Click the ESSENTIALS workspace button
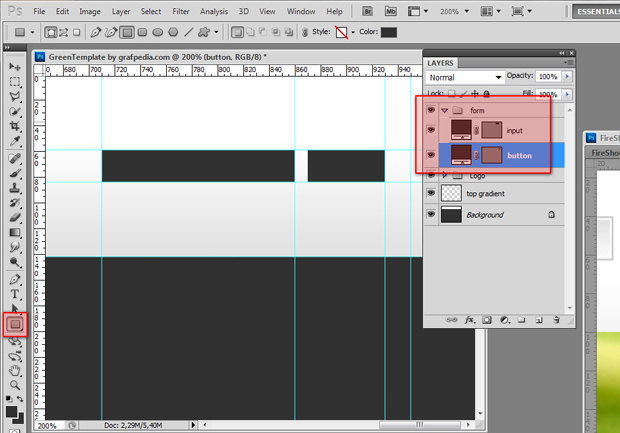The height and width of the screenshot is (433, 620). pos(597,11)
